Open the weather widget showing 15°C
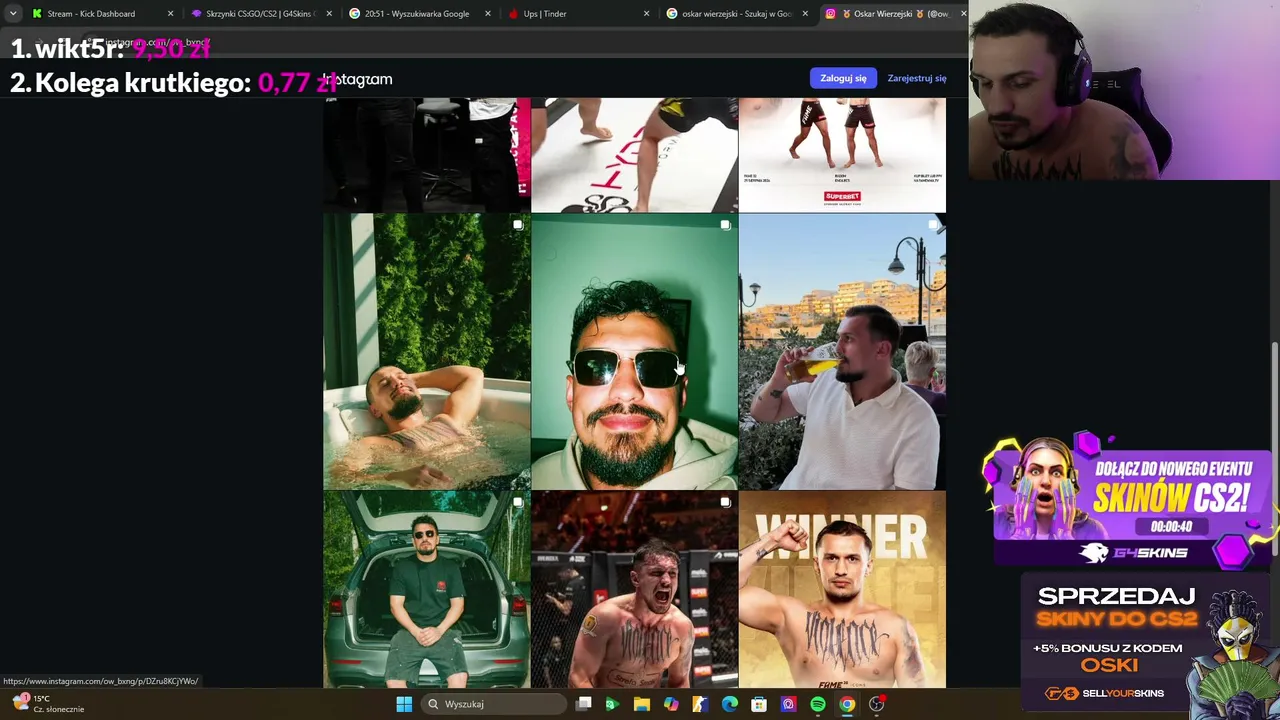Screen dimensions: 1280x720 pyautogui.click(x=48, y=704)
